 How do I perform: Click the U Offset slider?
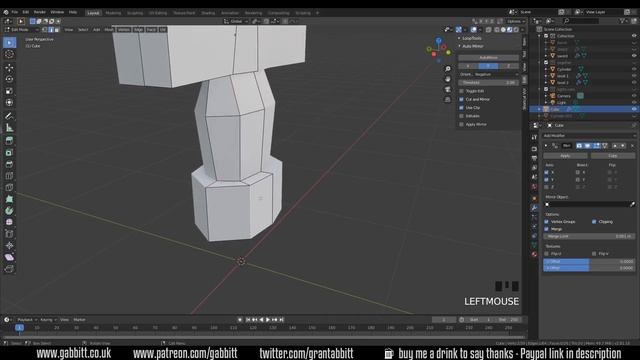point(589,261)
